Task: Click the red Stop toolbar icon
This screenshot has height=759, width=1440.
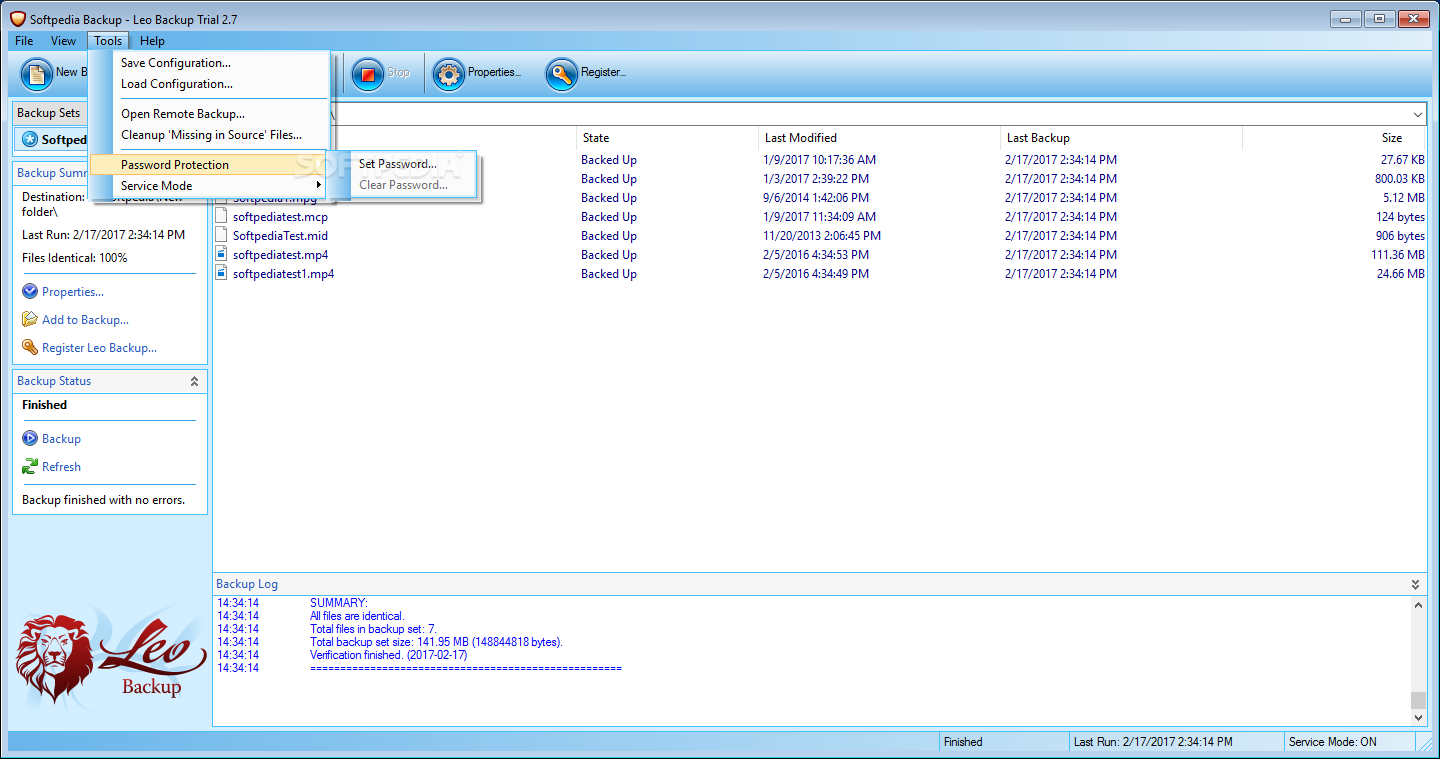Action: pyautogui.click(x=368, y=73)
